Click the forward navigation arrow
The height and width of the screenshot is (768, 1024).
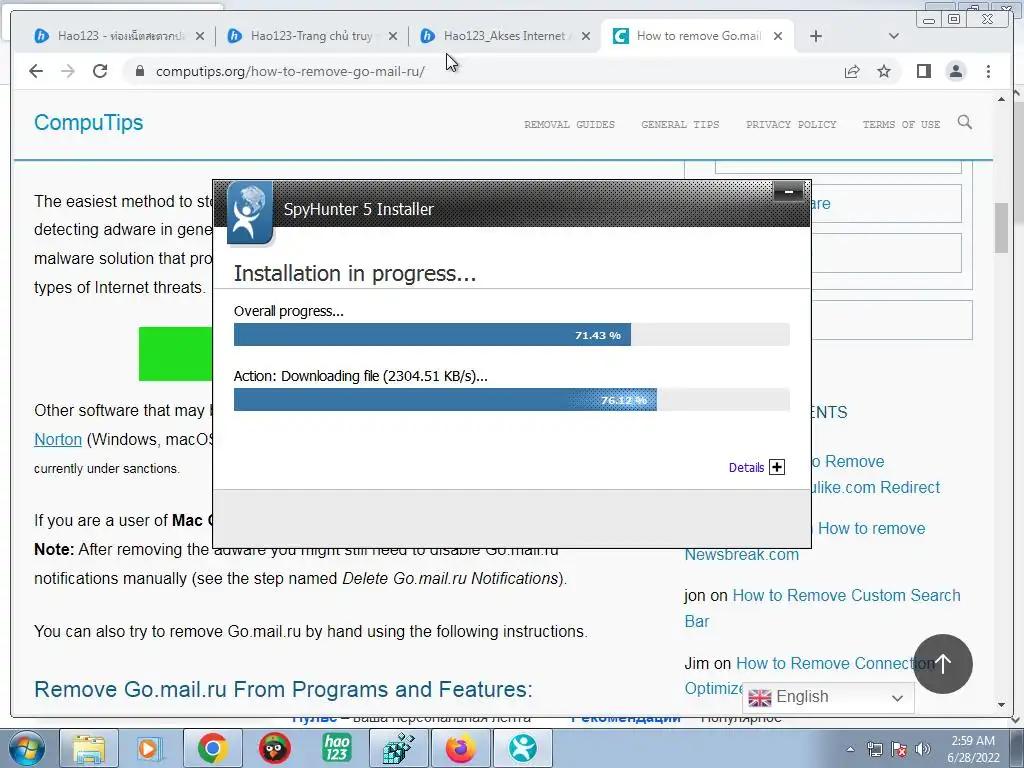pos(68,71)
